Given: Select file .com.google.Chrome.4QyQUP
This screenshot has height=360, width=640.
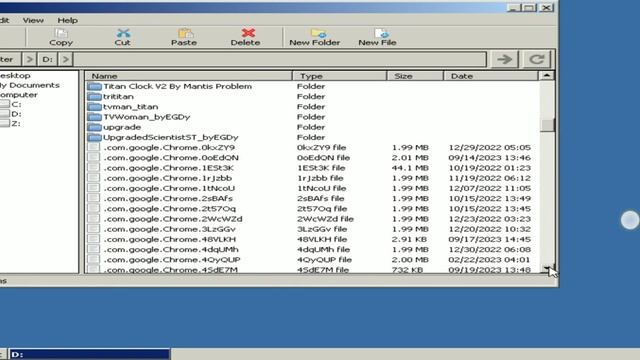Looking at the screenshot, I should [172, 260].
